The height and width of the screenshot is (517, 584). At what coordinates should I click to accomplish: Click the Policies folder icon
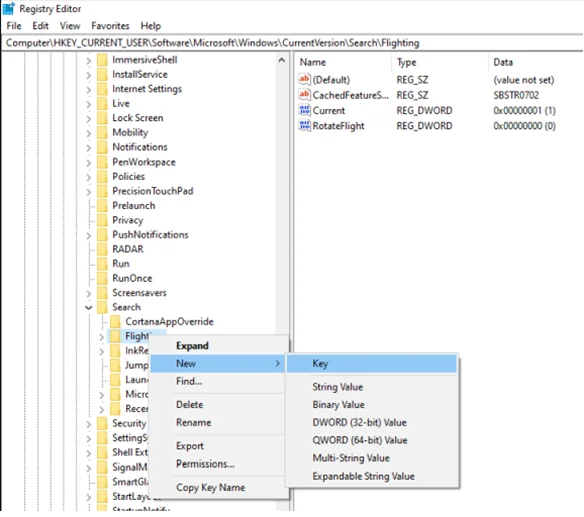tap(102, 177)
